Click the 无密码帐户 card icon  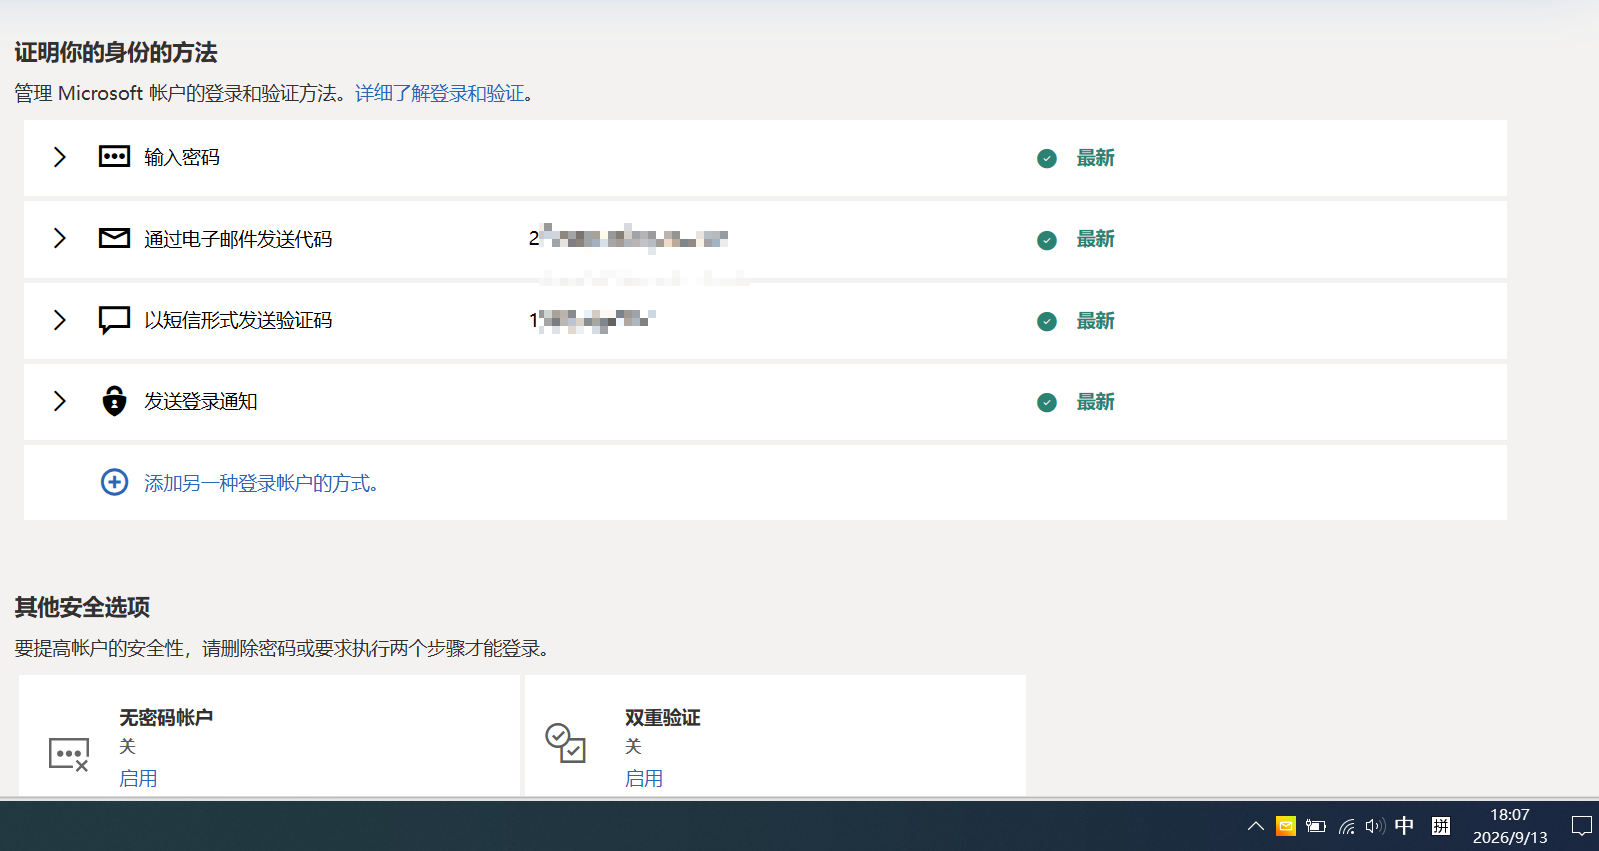pos(69,754)
